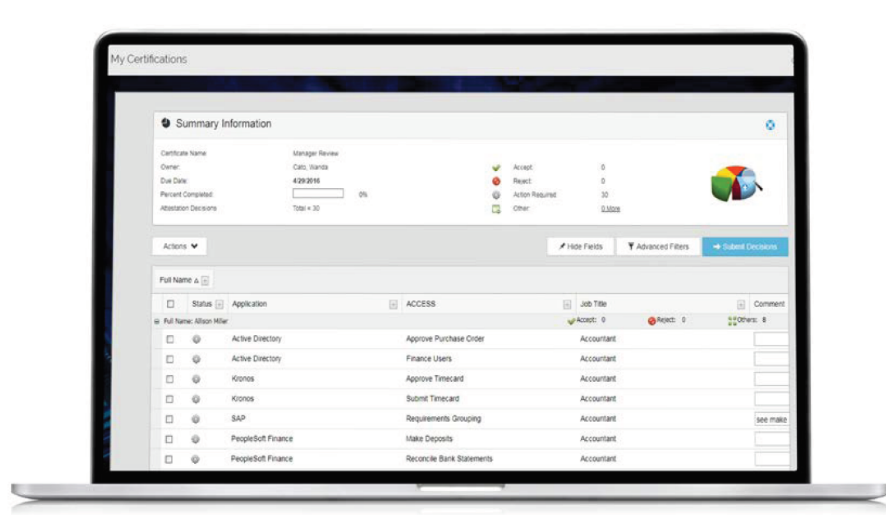Click the Percent Completed progress bar
The width and height of the screenshot is (886, 527).
pos(318,194)
